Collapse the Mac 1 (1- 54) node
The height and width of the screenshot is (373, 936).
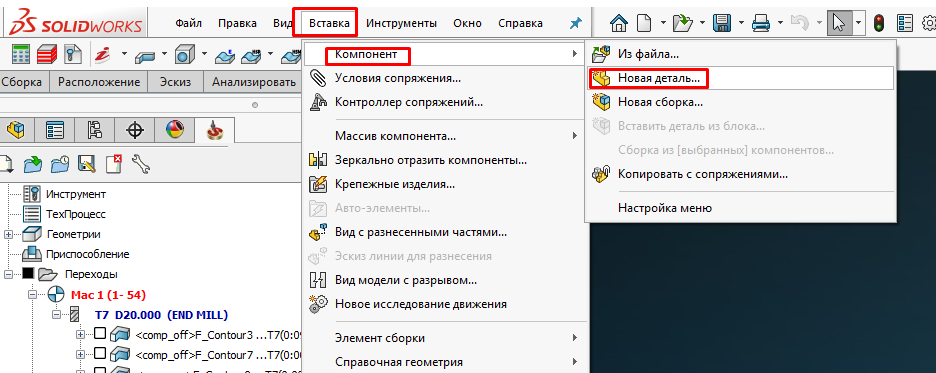(33, 295)
